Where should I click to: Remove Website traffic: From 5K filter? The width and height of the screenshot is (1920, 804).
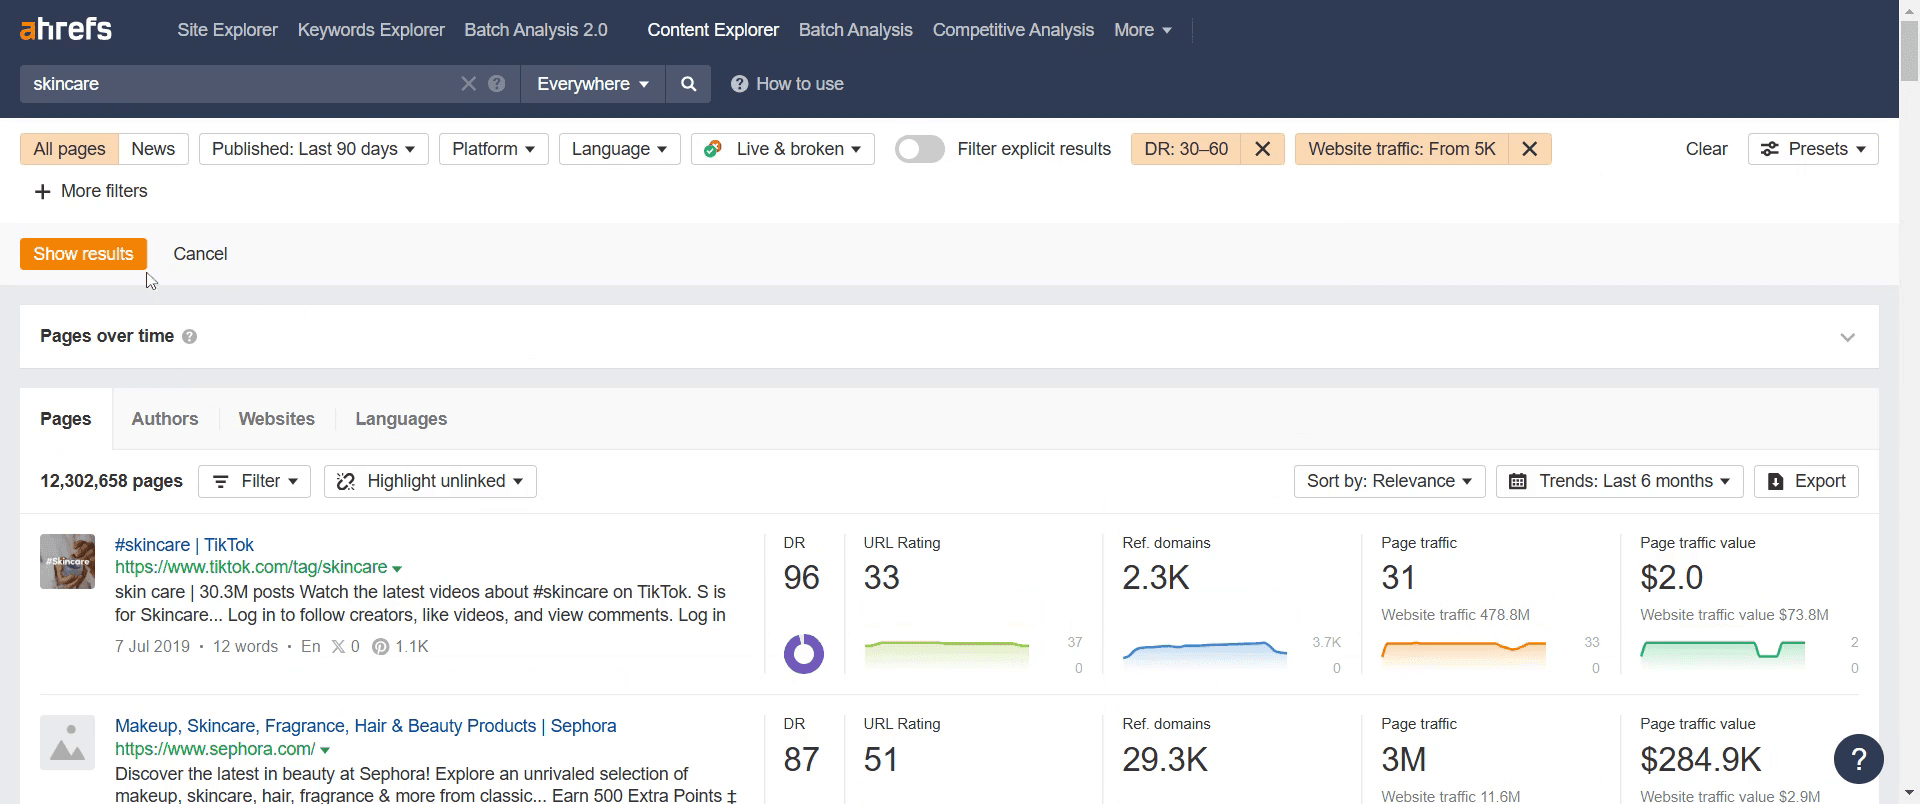[1530, 149]
